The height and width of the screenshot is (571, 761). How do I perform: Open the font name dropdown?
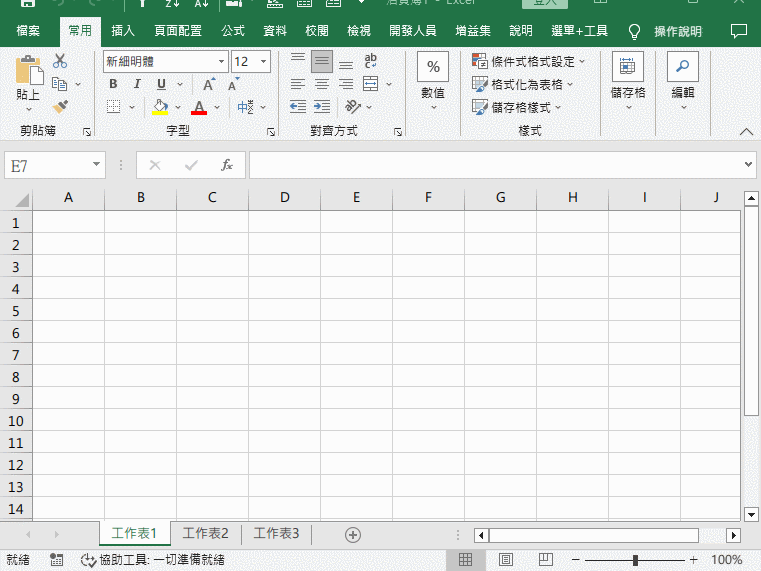tap(219, 61)
